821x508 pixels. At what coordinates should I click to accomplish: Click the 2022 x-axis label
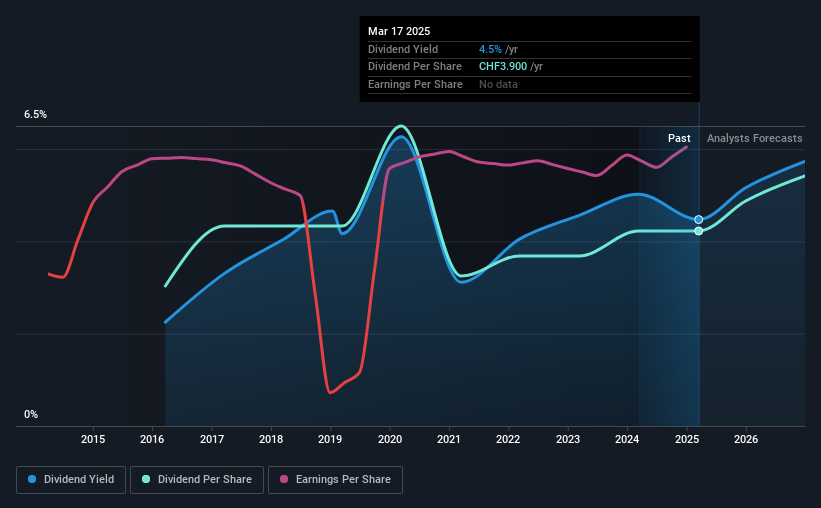(508, 439)
